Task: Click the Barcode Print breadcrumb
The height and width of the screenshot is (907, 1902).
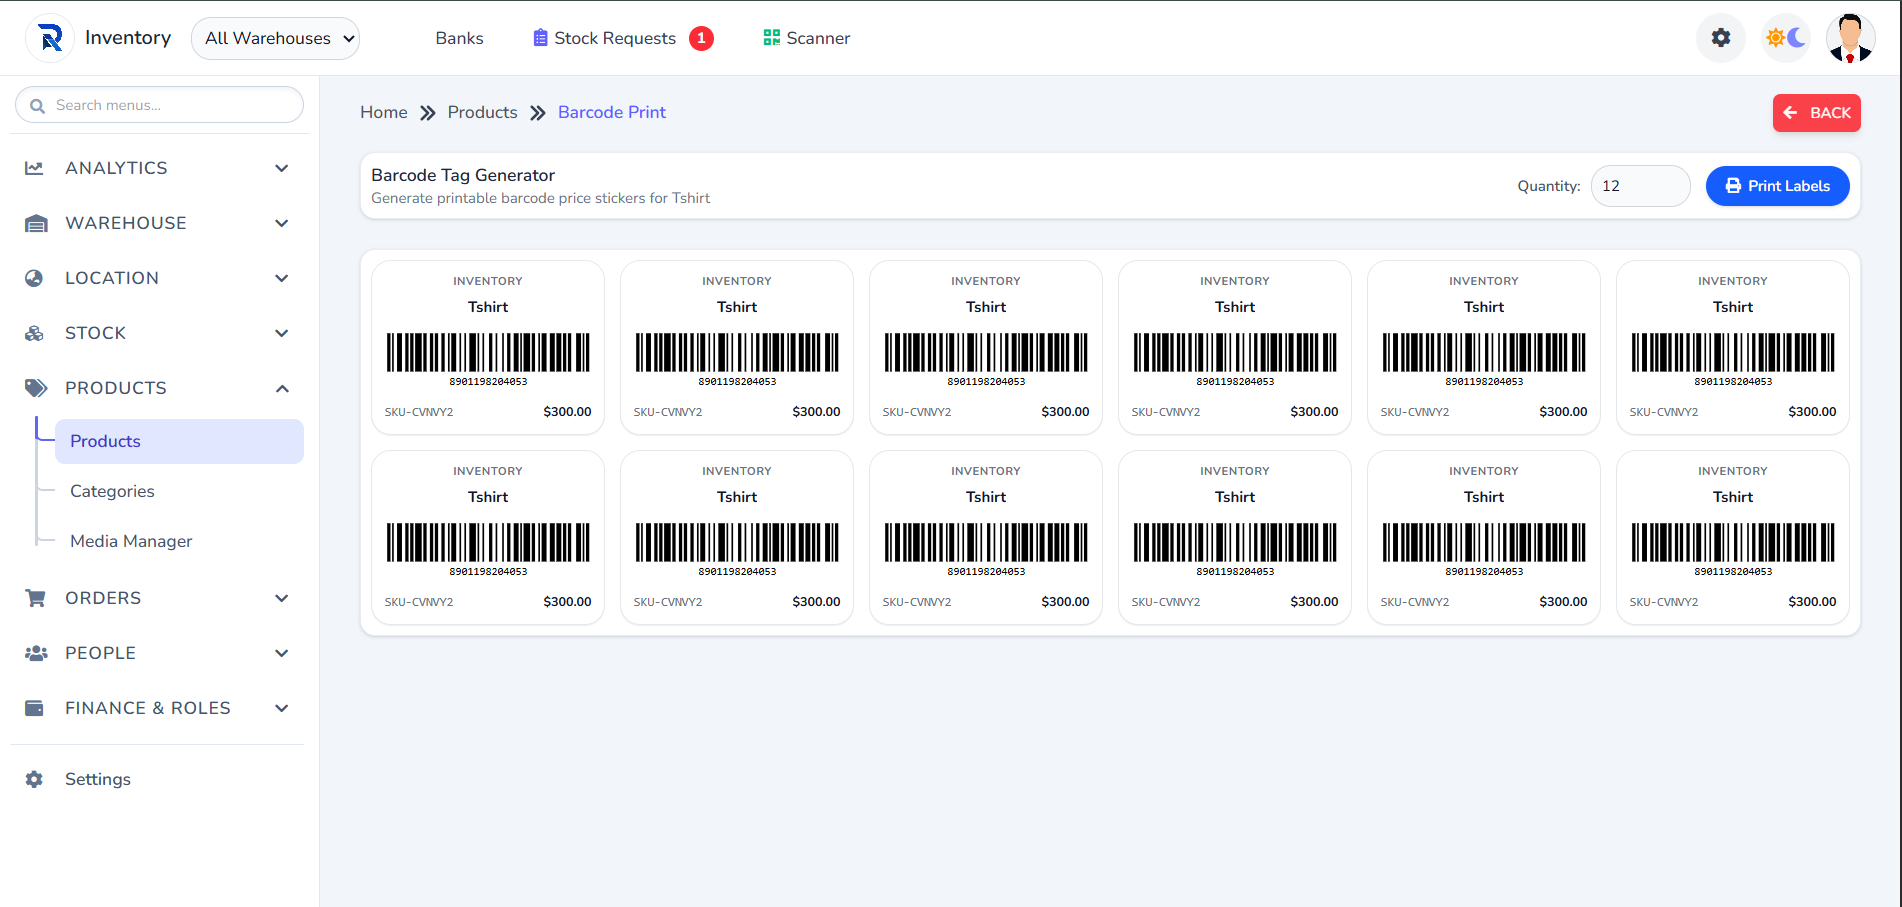Action: [x=612, y=112]
